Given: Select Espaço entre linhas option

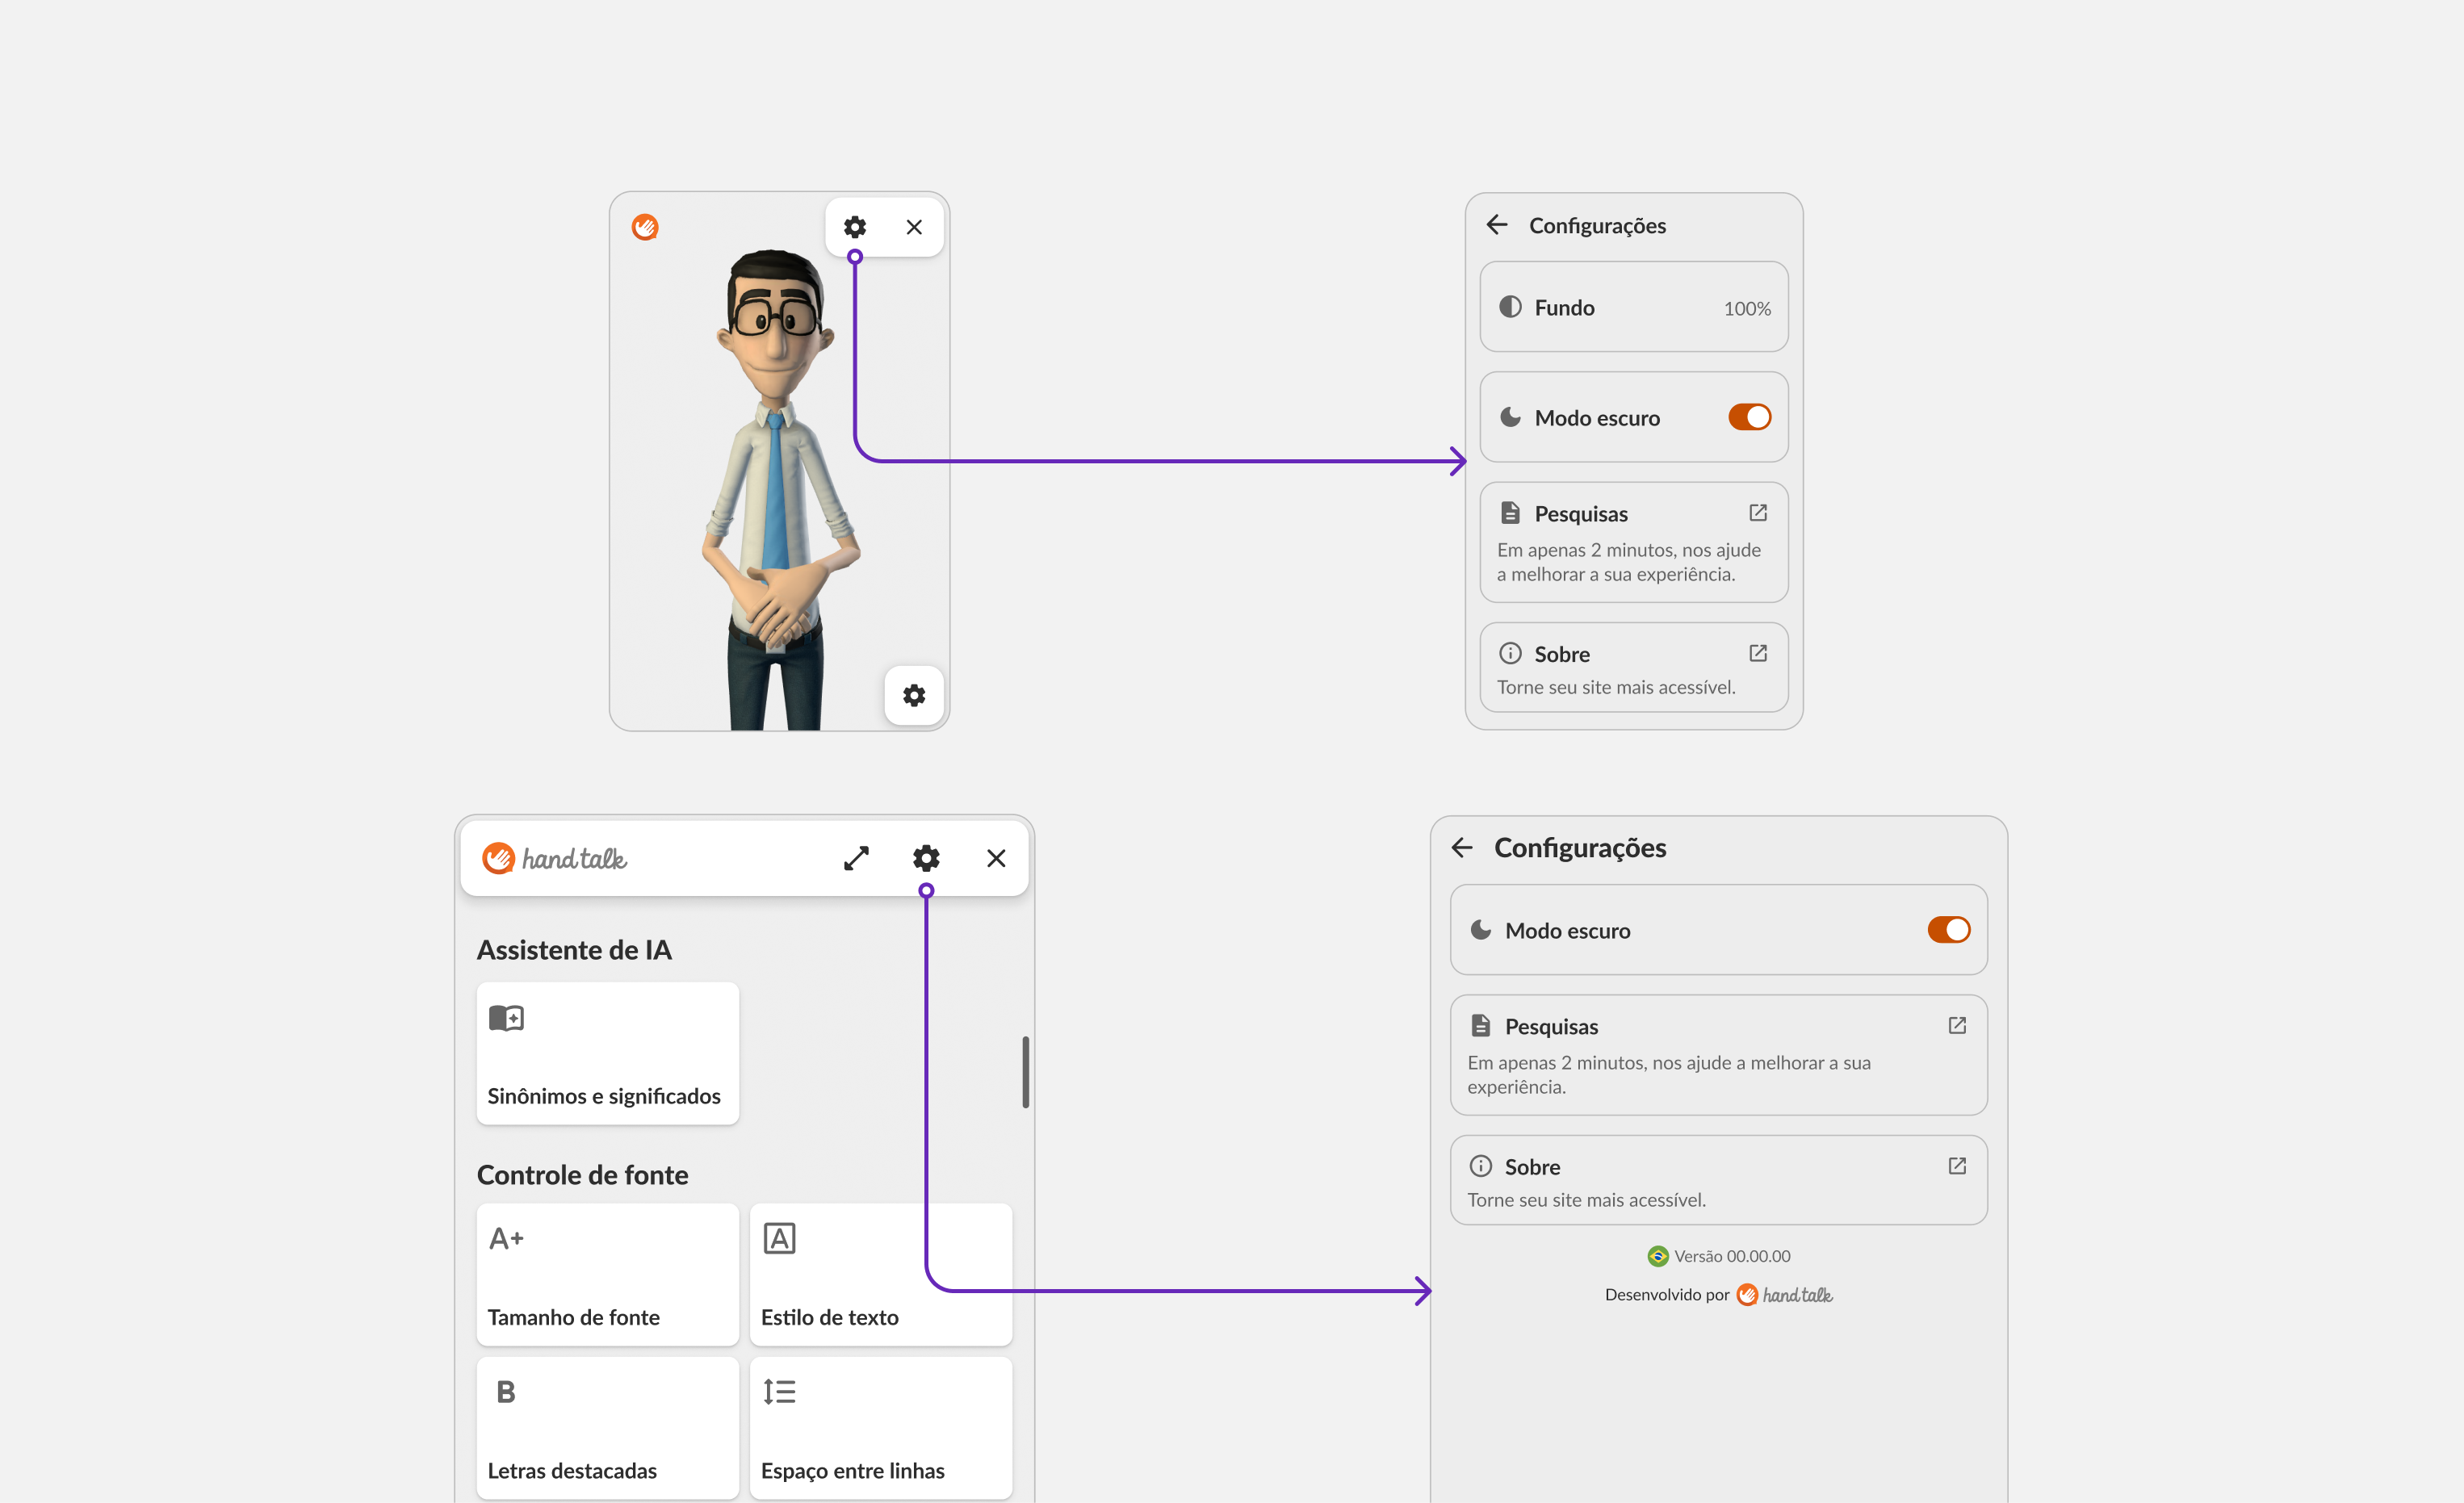Looking at the screenshot, I should point(880,1428).
